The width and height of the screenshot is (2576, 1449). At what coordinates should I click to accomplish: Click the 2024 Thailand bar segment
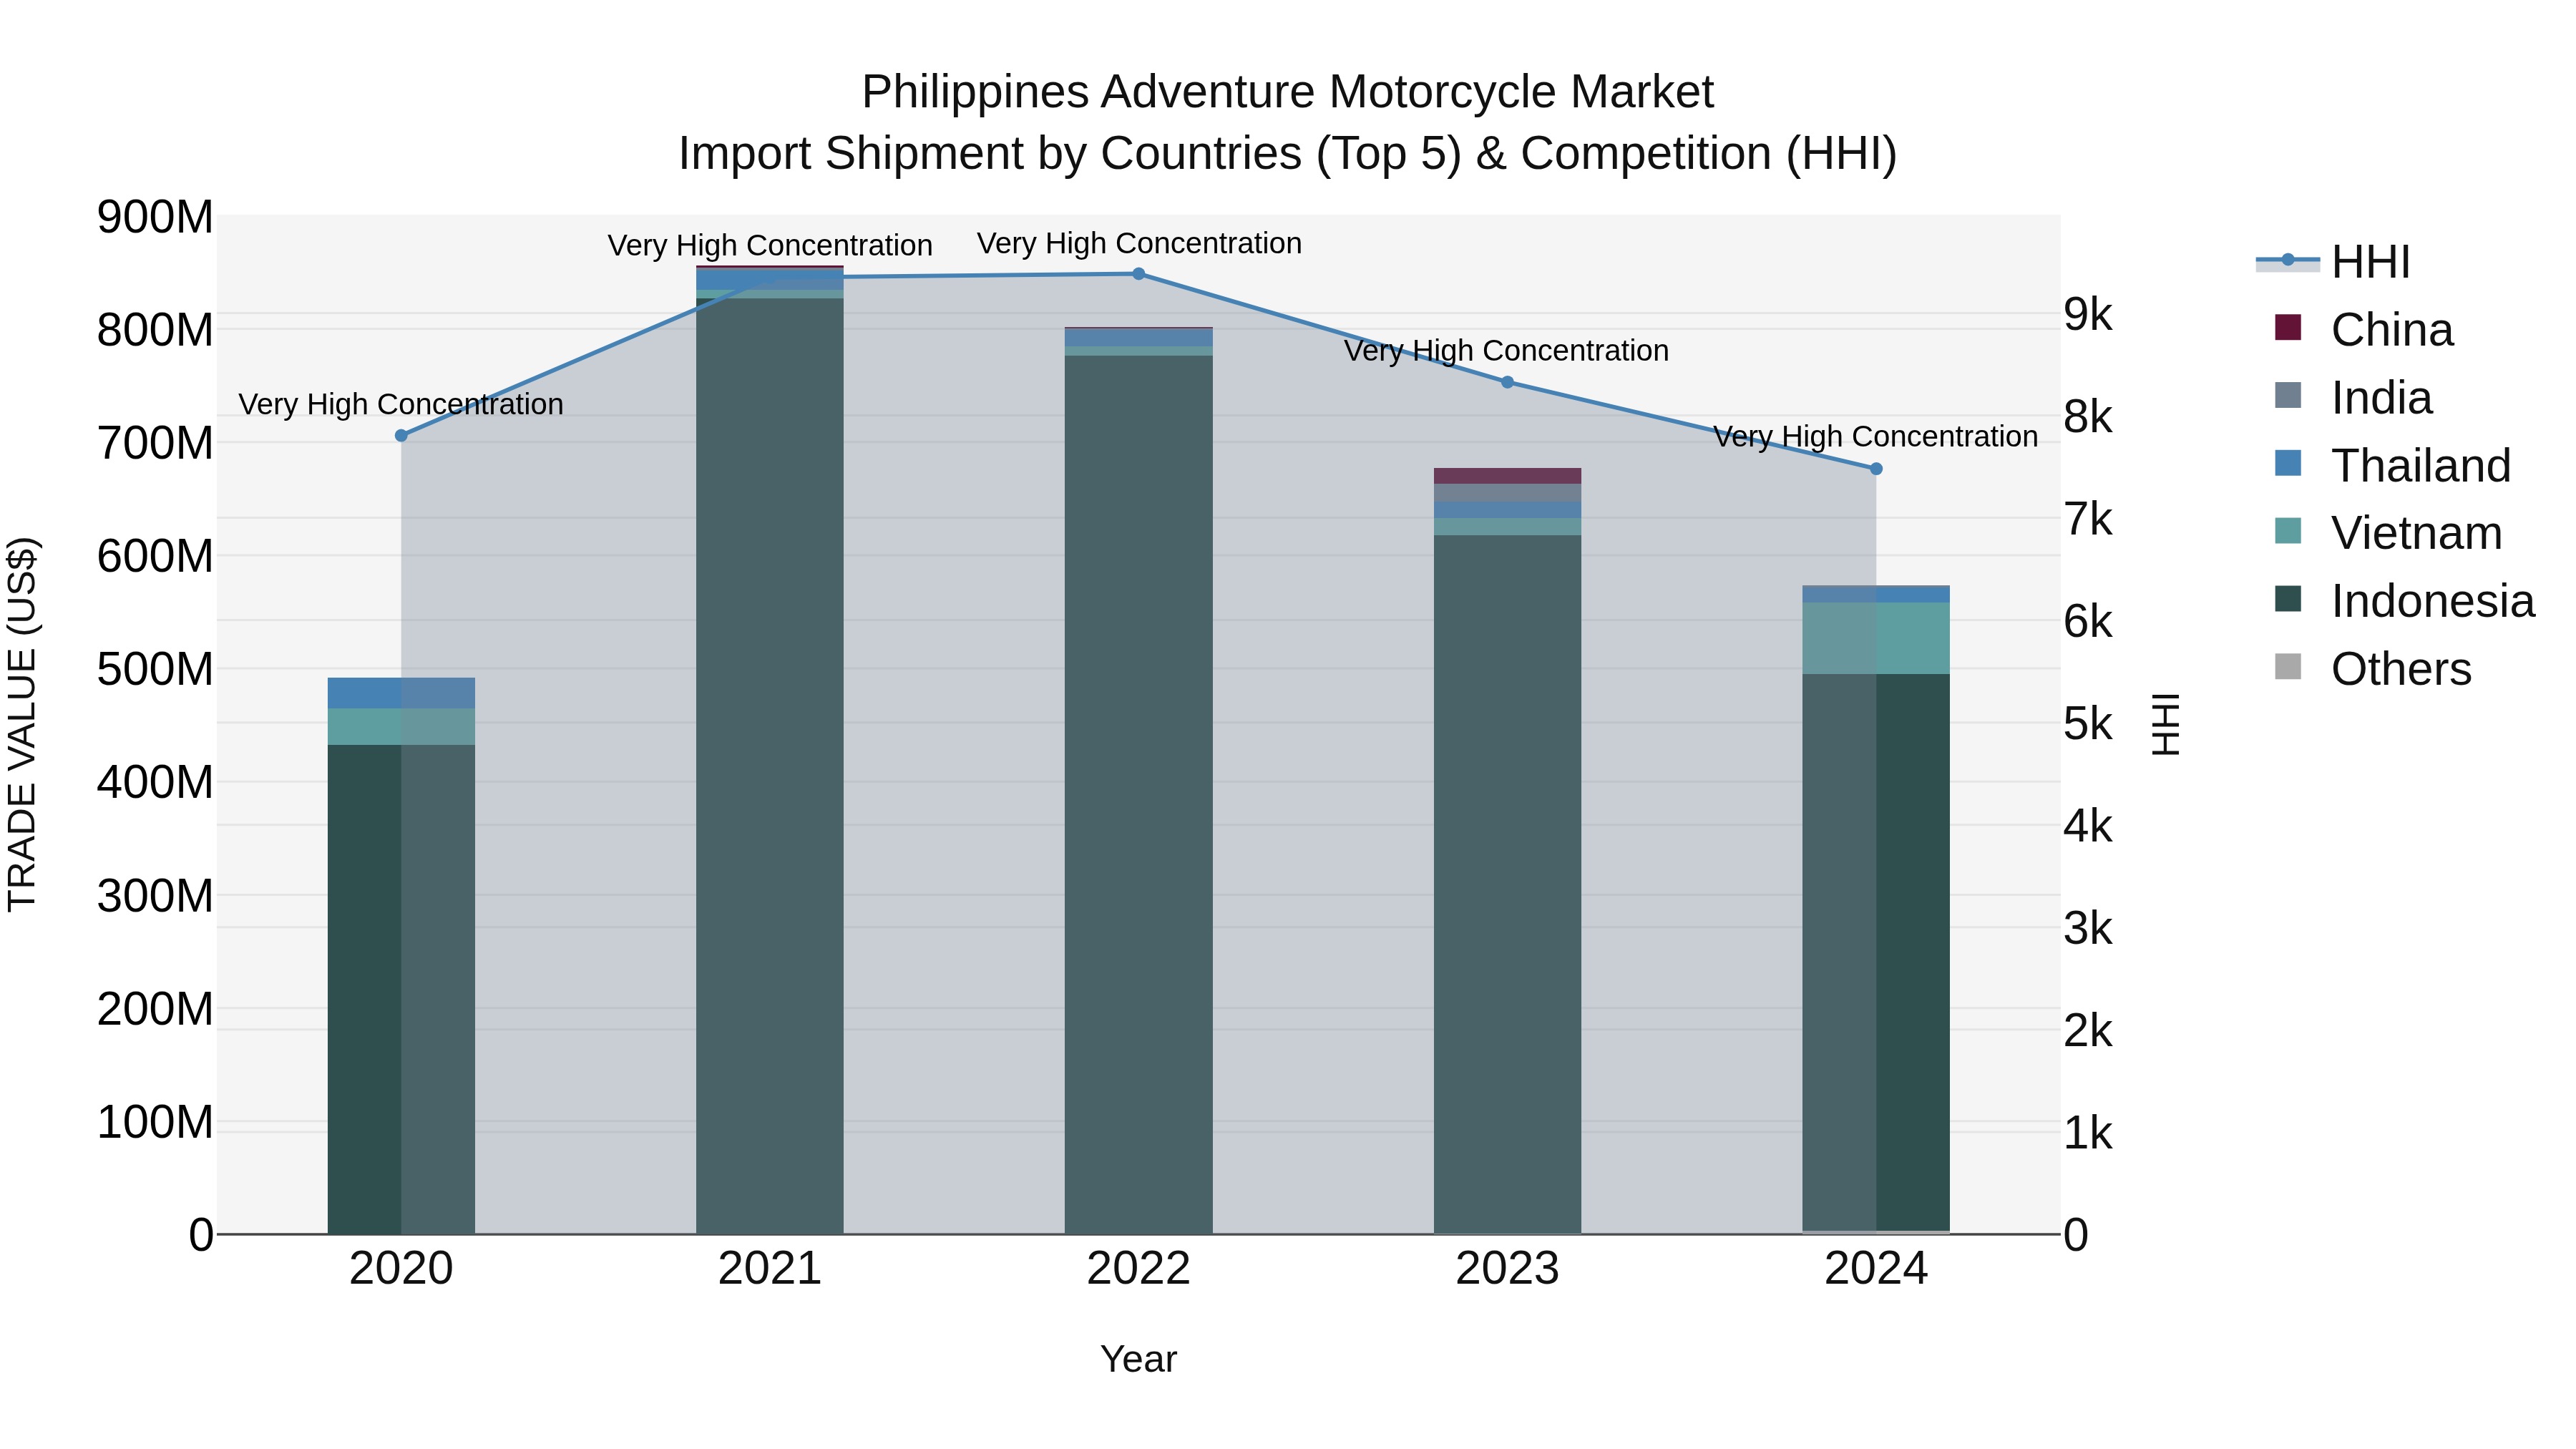(x=1876, y=595)
